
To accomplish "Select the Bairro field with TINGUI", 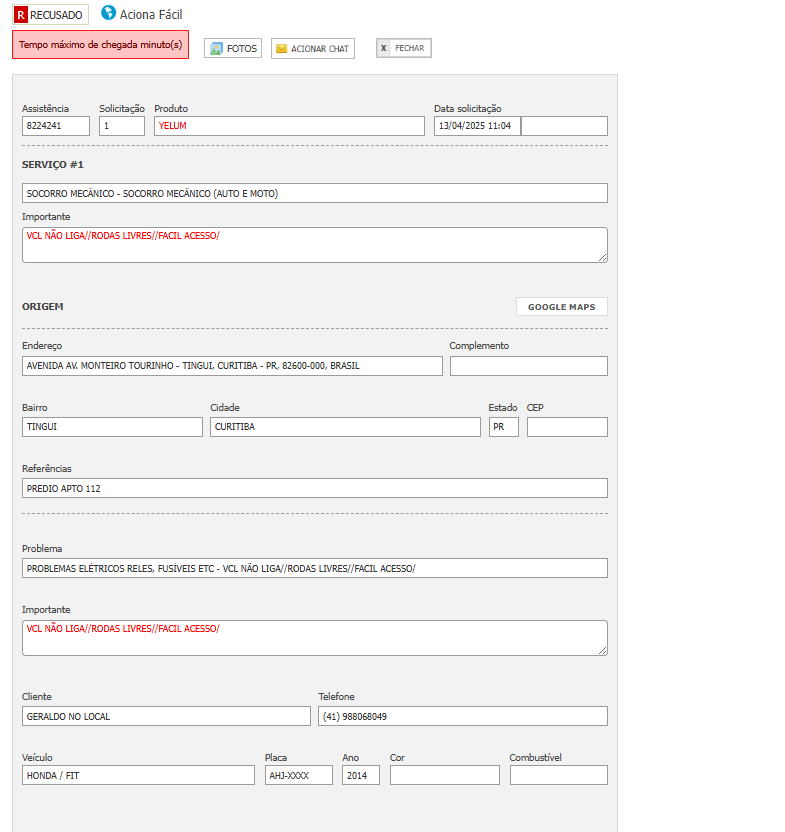I will pos(112,427).
